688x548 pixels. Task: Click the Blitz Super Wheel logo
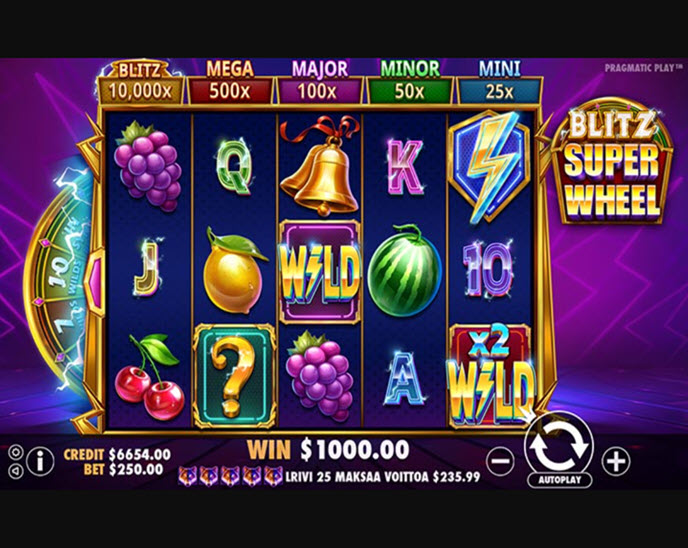tap(611, 162)
